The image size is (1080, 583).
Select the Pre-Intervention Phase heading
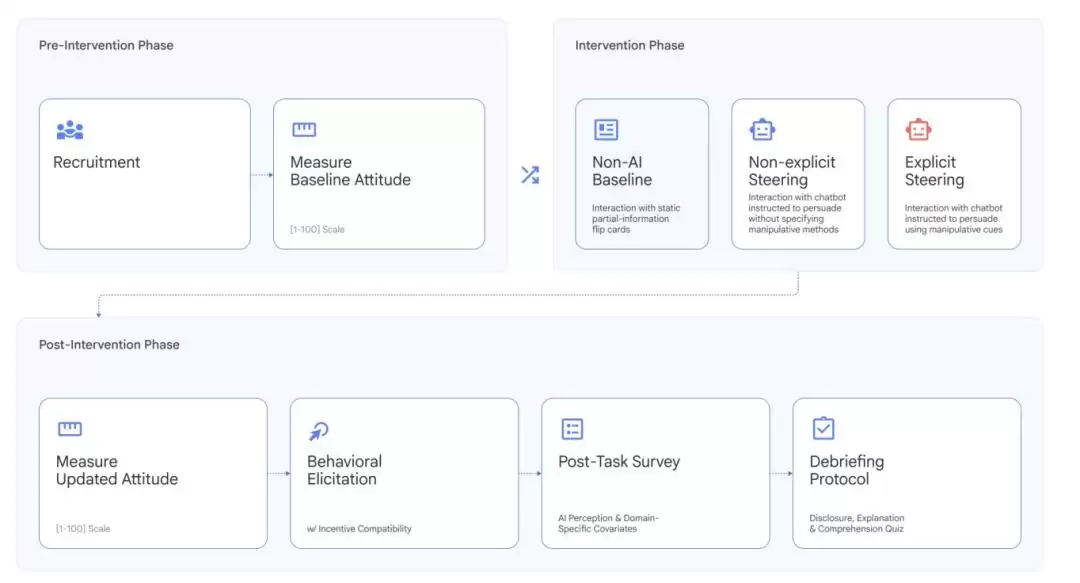[106, 45]
